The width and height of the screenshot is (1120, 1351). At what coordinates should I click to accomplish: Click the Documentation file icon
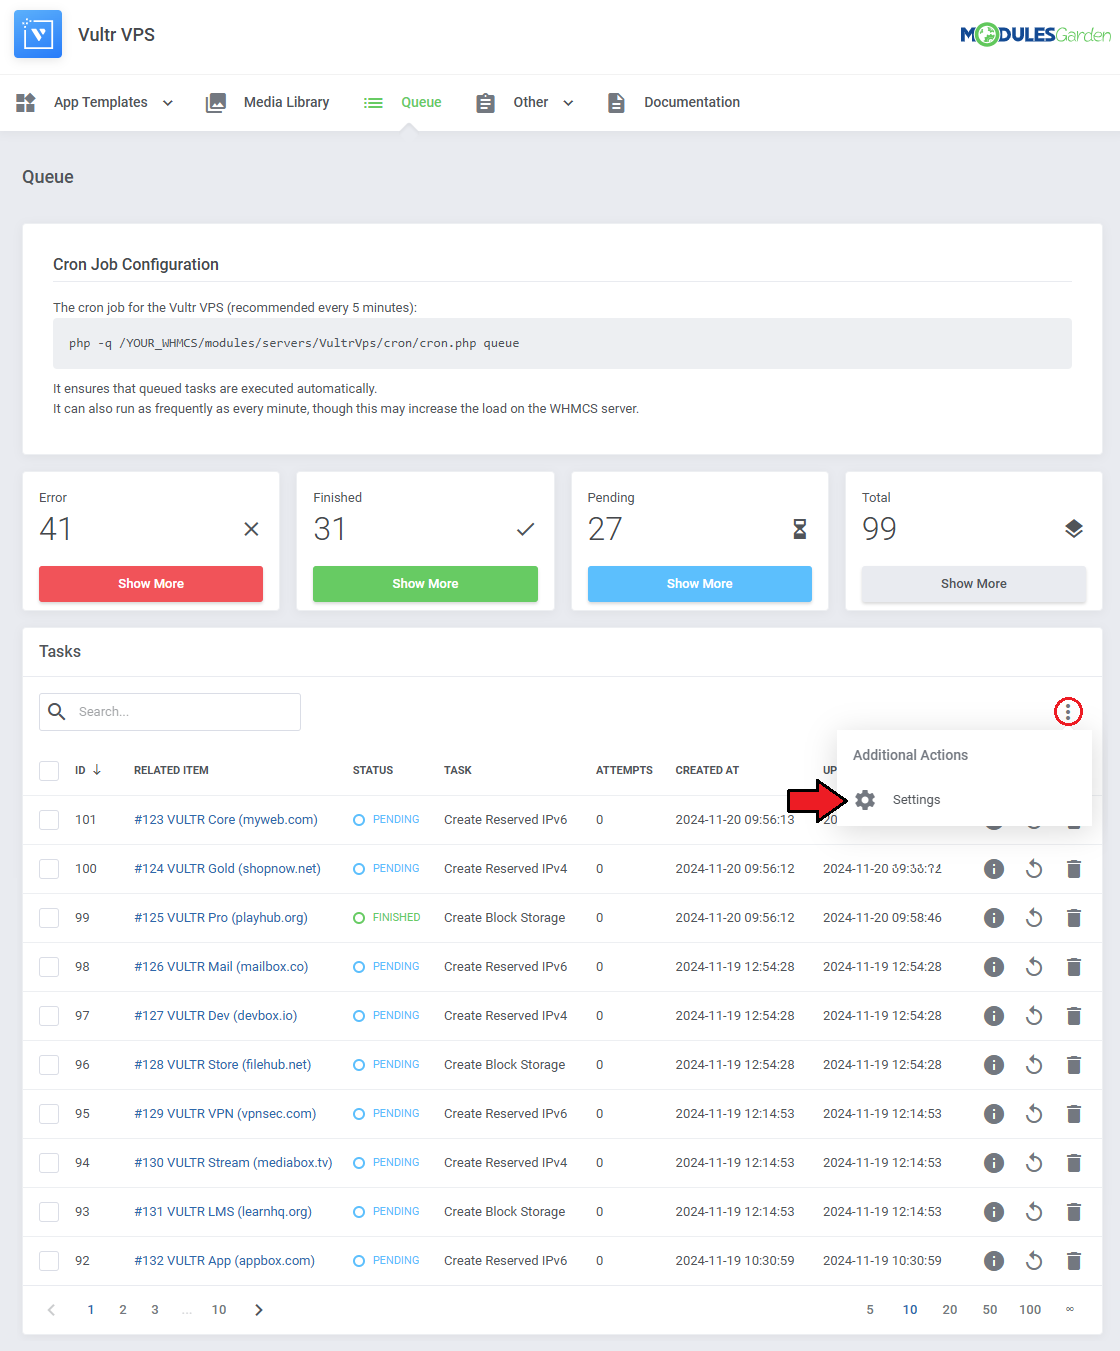point(616,103)
